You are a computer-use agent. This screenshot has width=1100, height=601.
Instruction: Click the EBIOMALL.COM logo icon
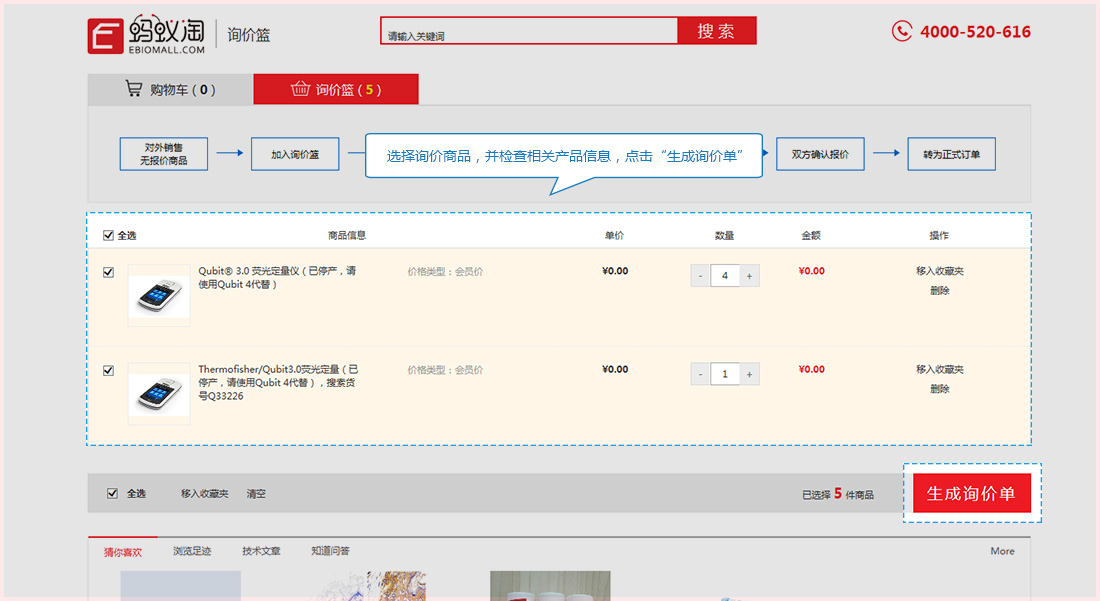105,36
